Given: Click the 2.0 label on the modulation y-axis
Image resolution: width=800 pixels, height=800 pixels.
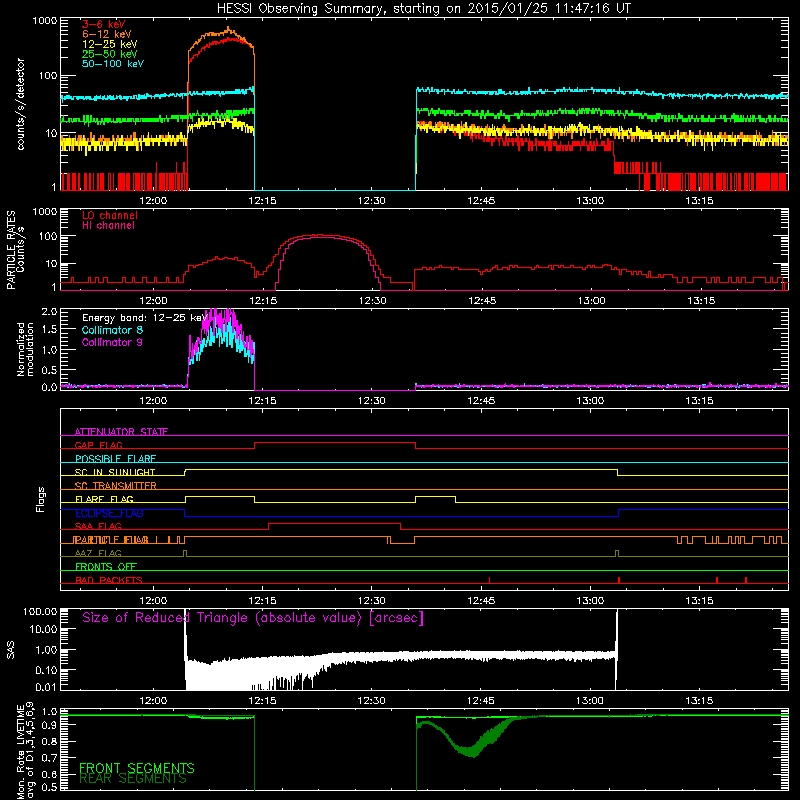Looking at the screenshot, I should pyautogui.click(x=49, y=311).
